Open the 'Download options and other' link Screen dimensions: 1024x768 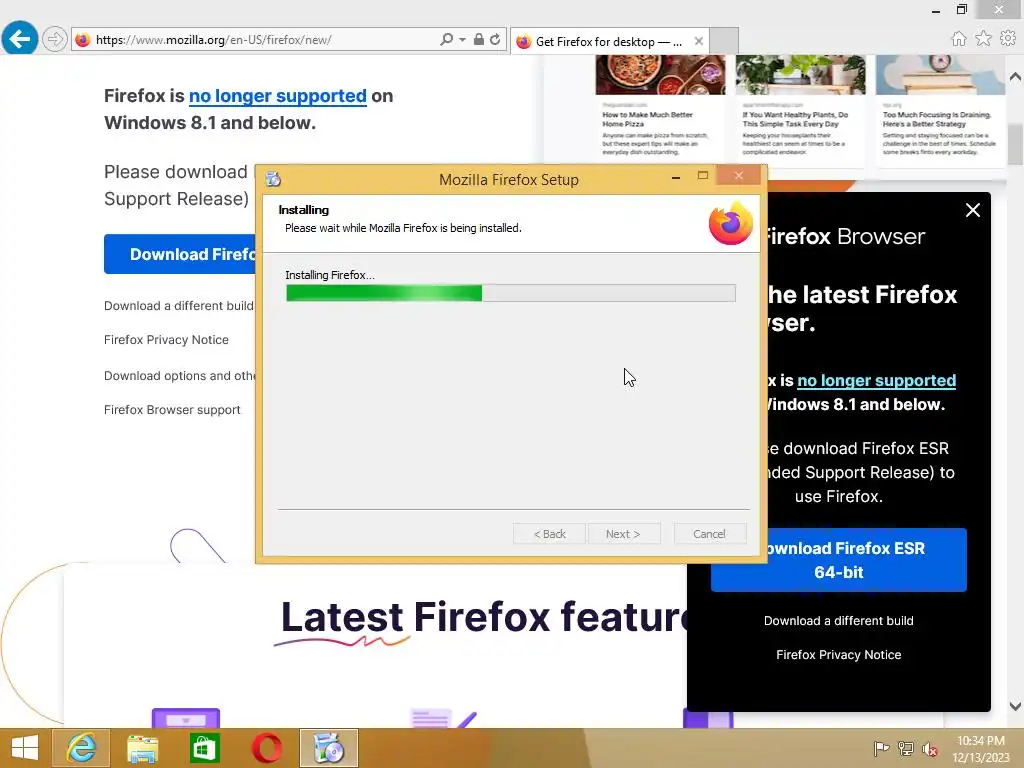pos(180,376)
